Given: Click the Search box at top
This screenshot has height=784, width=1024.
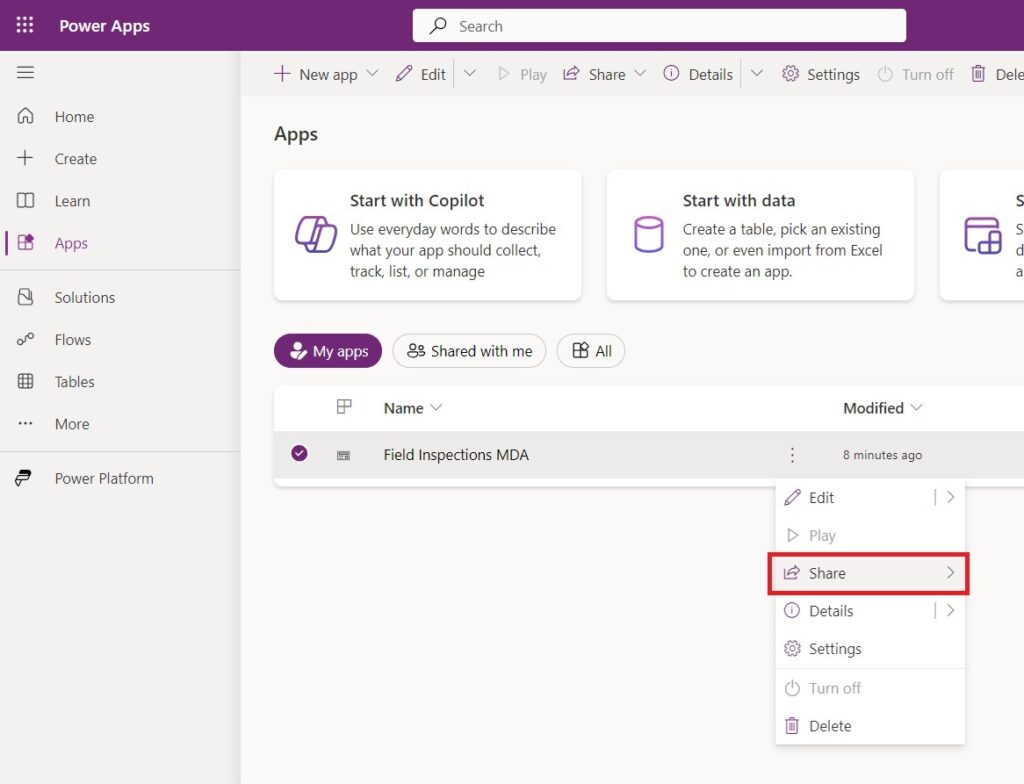Looking at the screenshot, I should pos(659,25).
